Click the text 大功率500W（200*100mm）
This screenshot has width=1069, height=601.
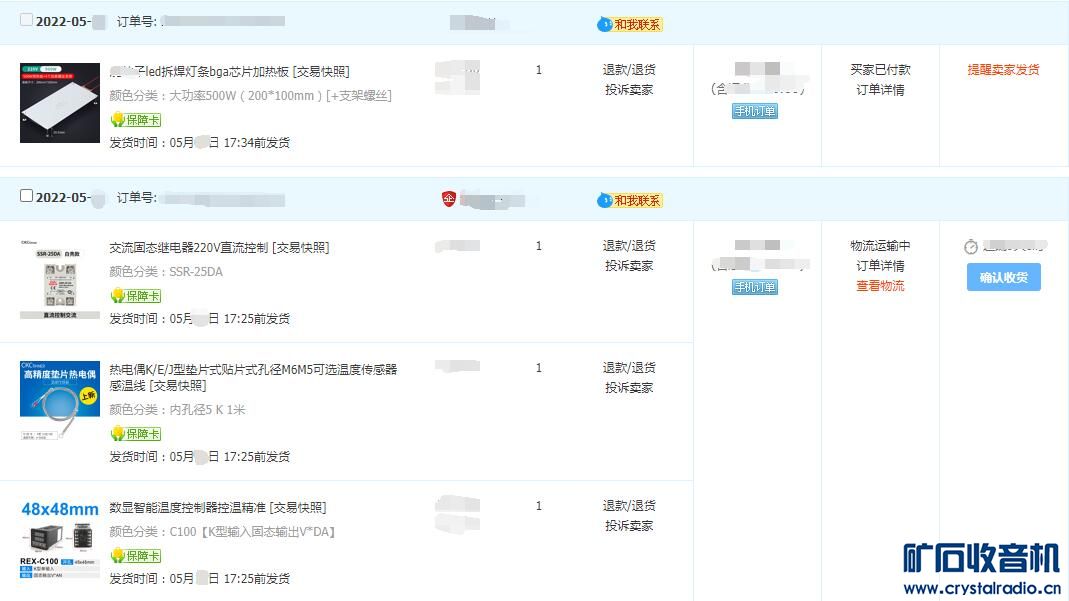(x=246, y=95)
